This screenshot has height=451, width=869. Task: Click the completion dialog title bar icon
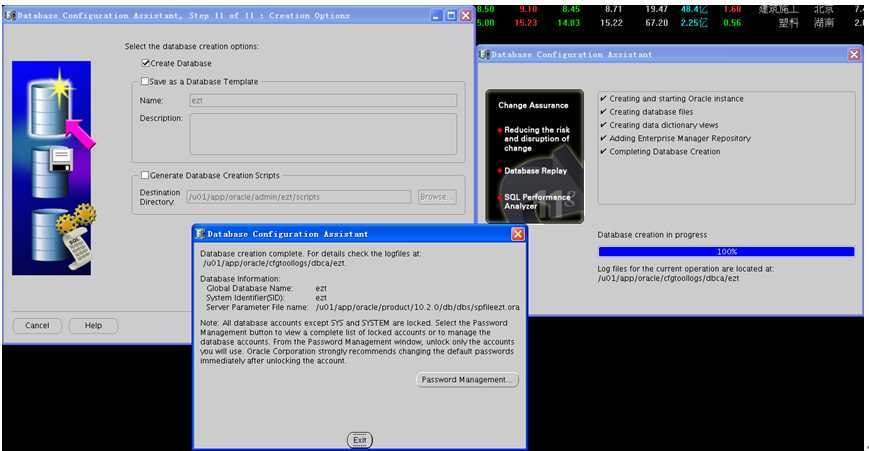click(200, 234)
